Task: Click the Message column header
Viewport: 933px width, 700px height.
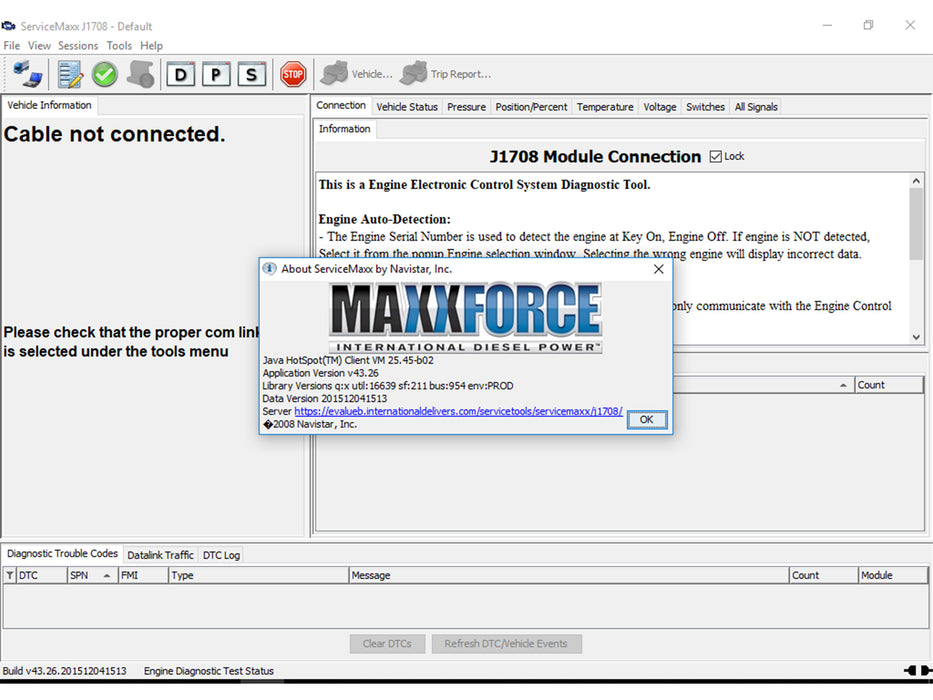Action: click(568, 576)
